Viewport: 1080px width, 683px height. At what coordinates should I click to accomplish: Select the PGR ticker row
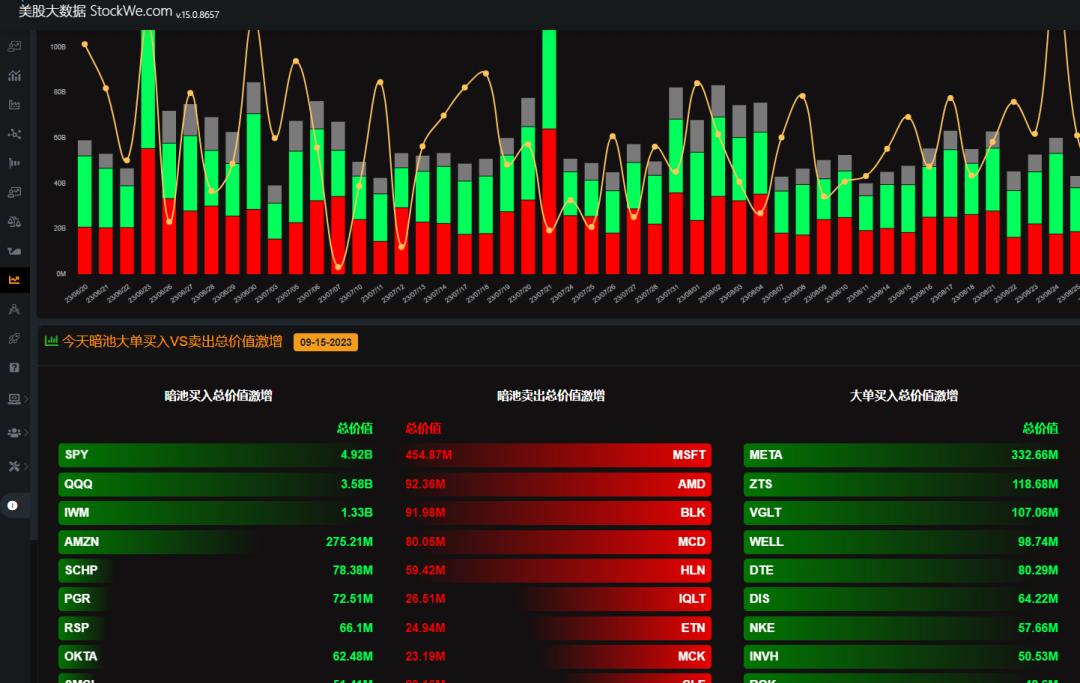click(218, 599)
